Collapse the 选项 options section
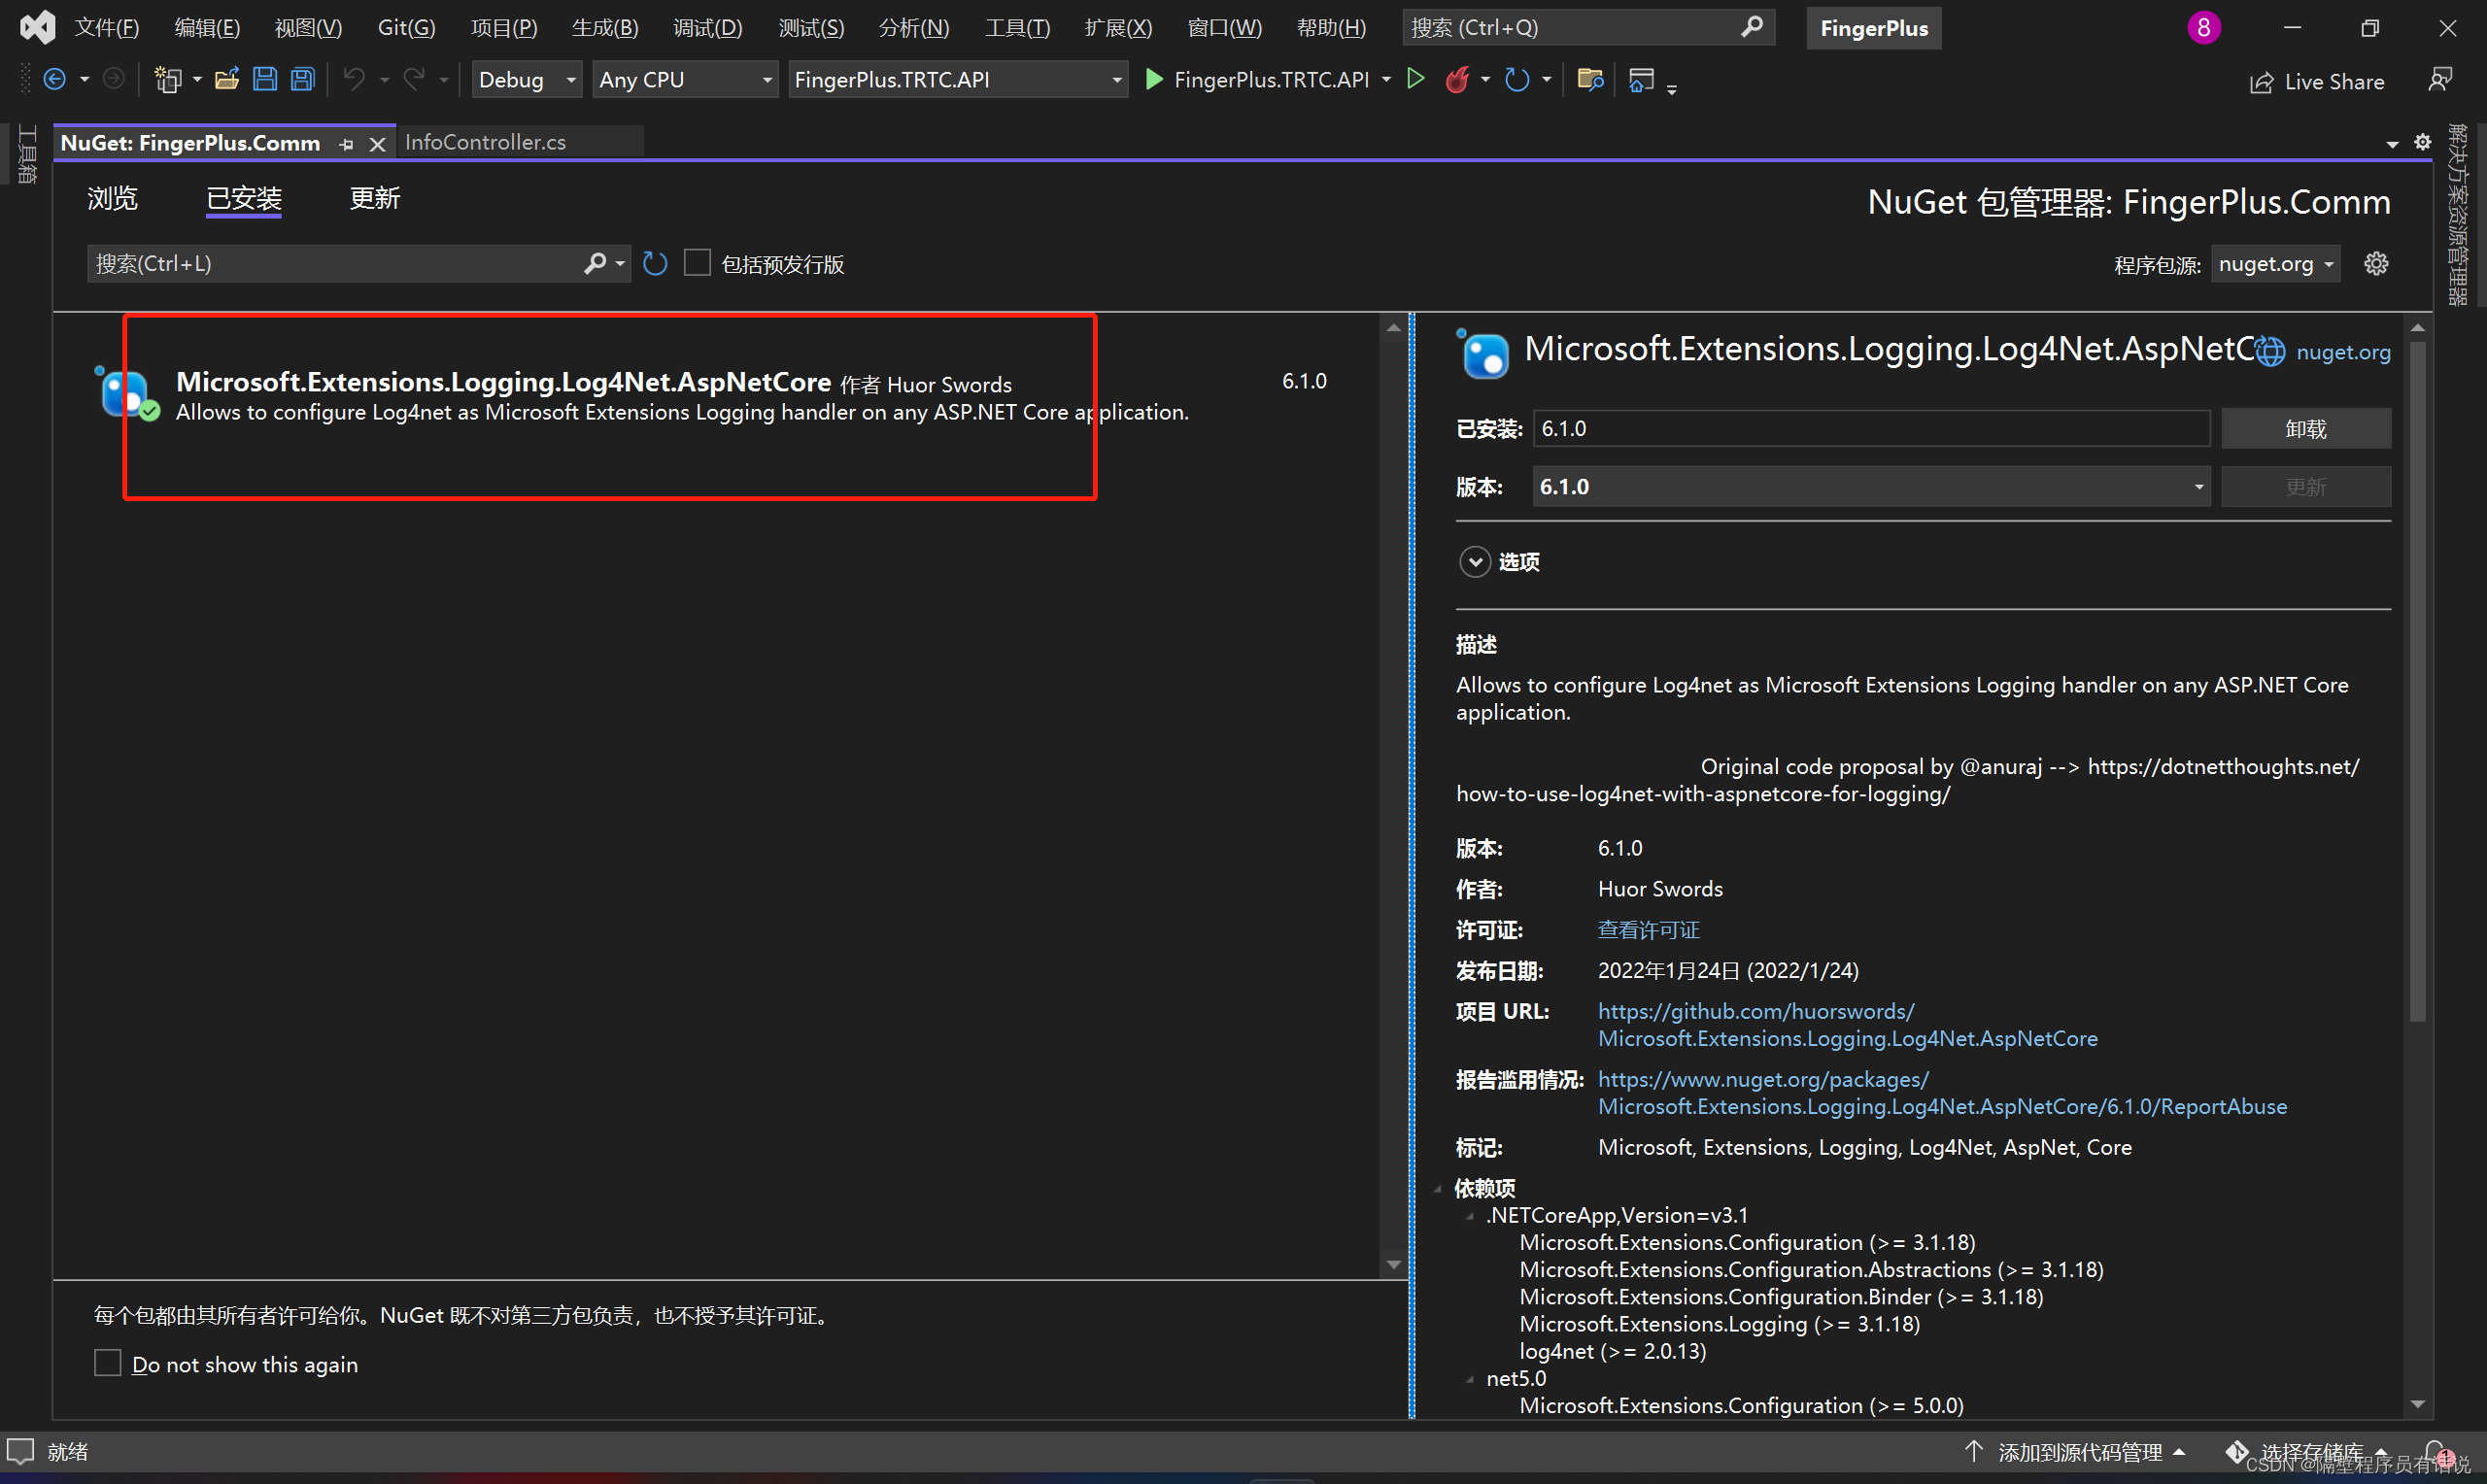The width and height of the screenshot is (2487, 1484). click(x=1474, y=561)
